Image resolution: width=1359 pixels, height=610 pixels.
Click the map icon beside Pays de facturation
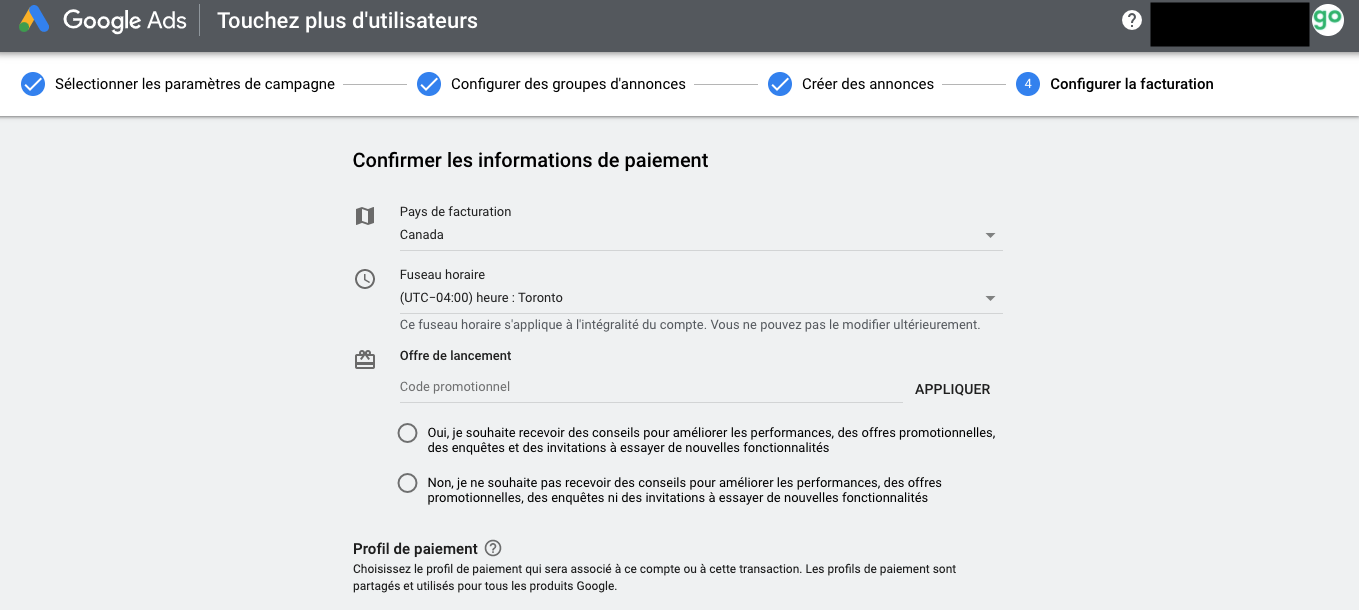point(365,216)
